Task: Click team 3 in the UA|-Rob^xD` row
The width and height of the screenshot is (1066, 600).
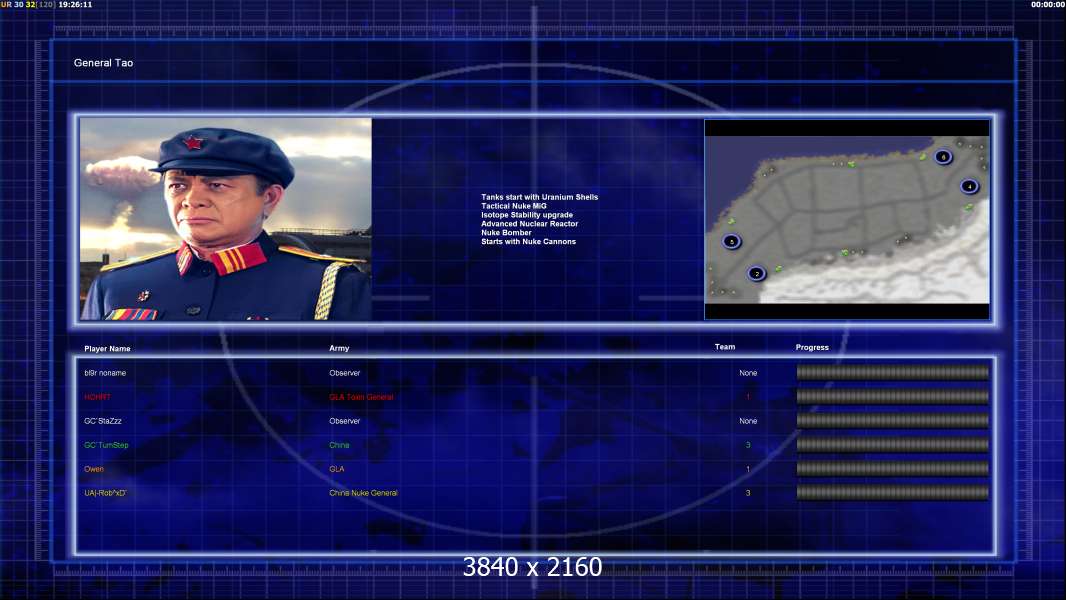Action: [748, 493]
